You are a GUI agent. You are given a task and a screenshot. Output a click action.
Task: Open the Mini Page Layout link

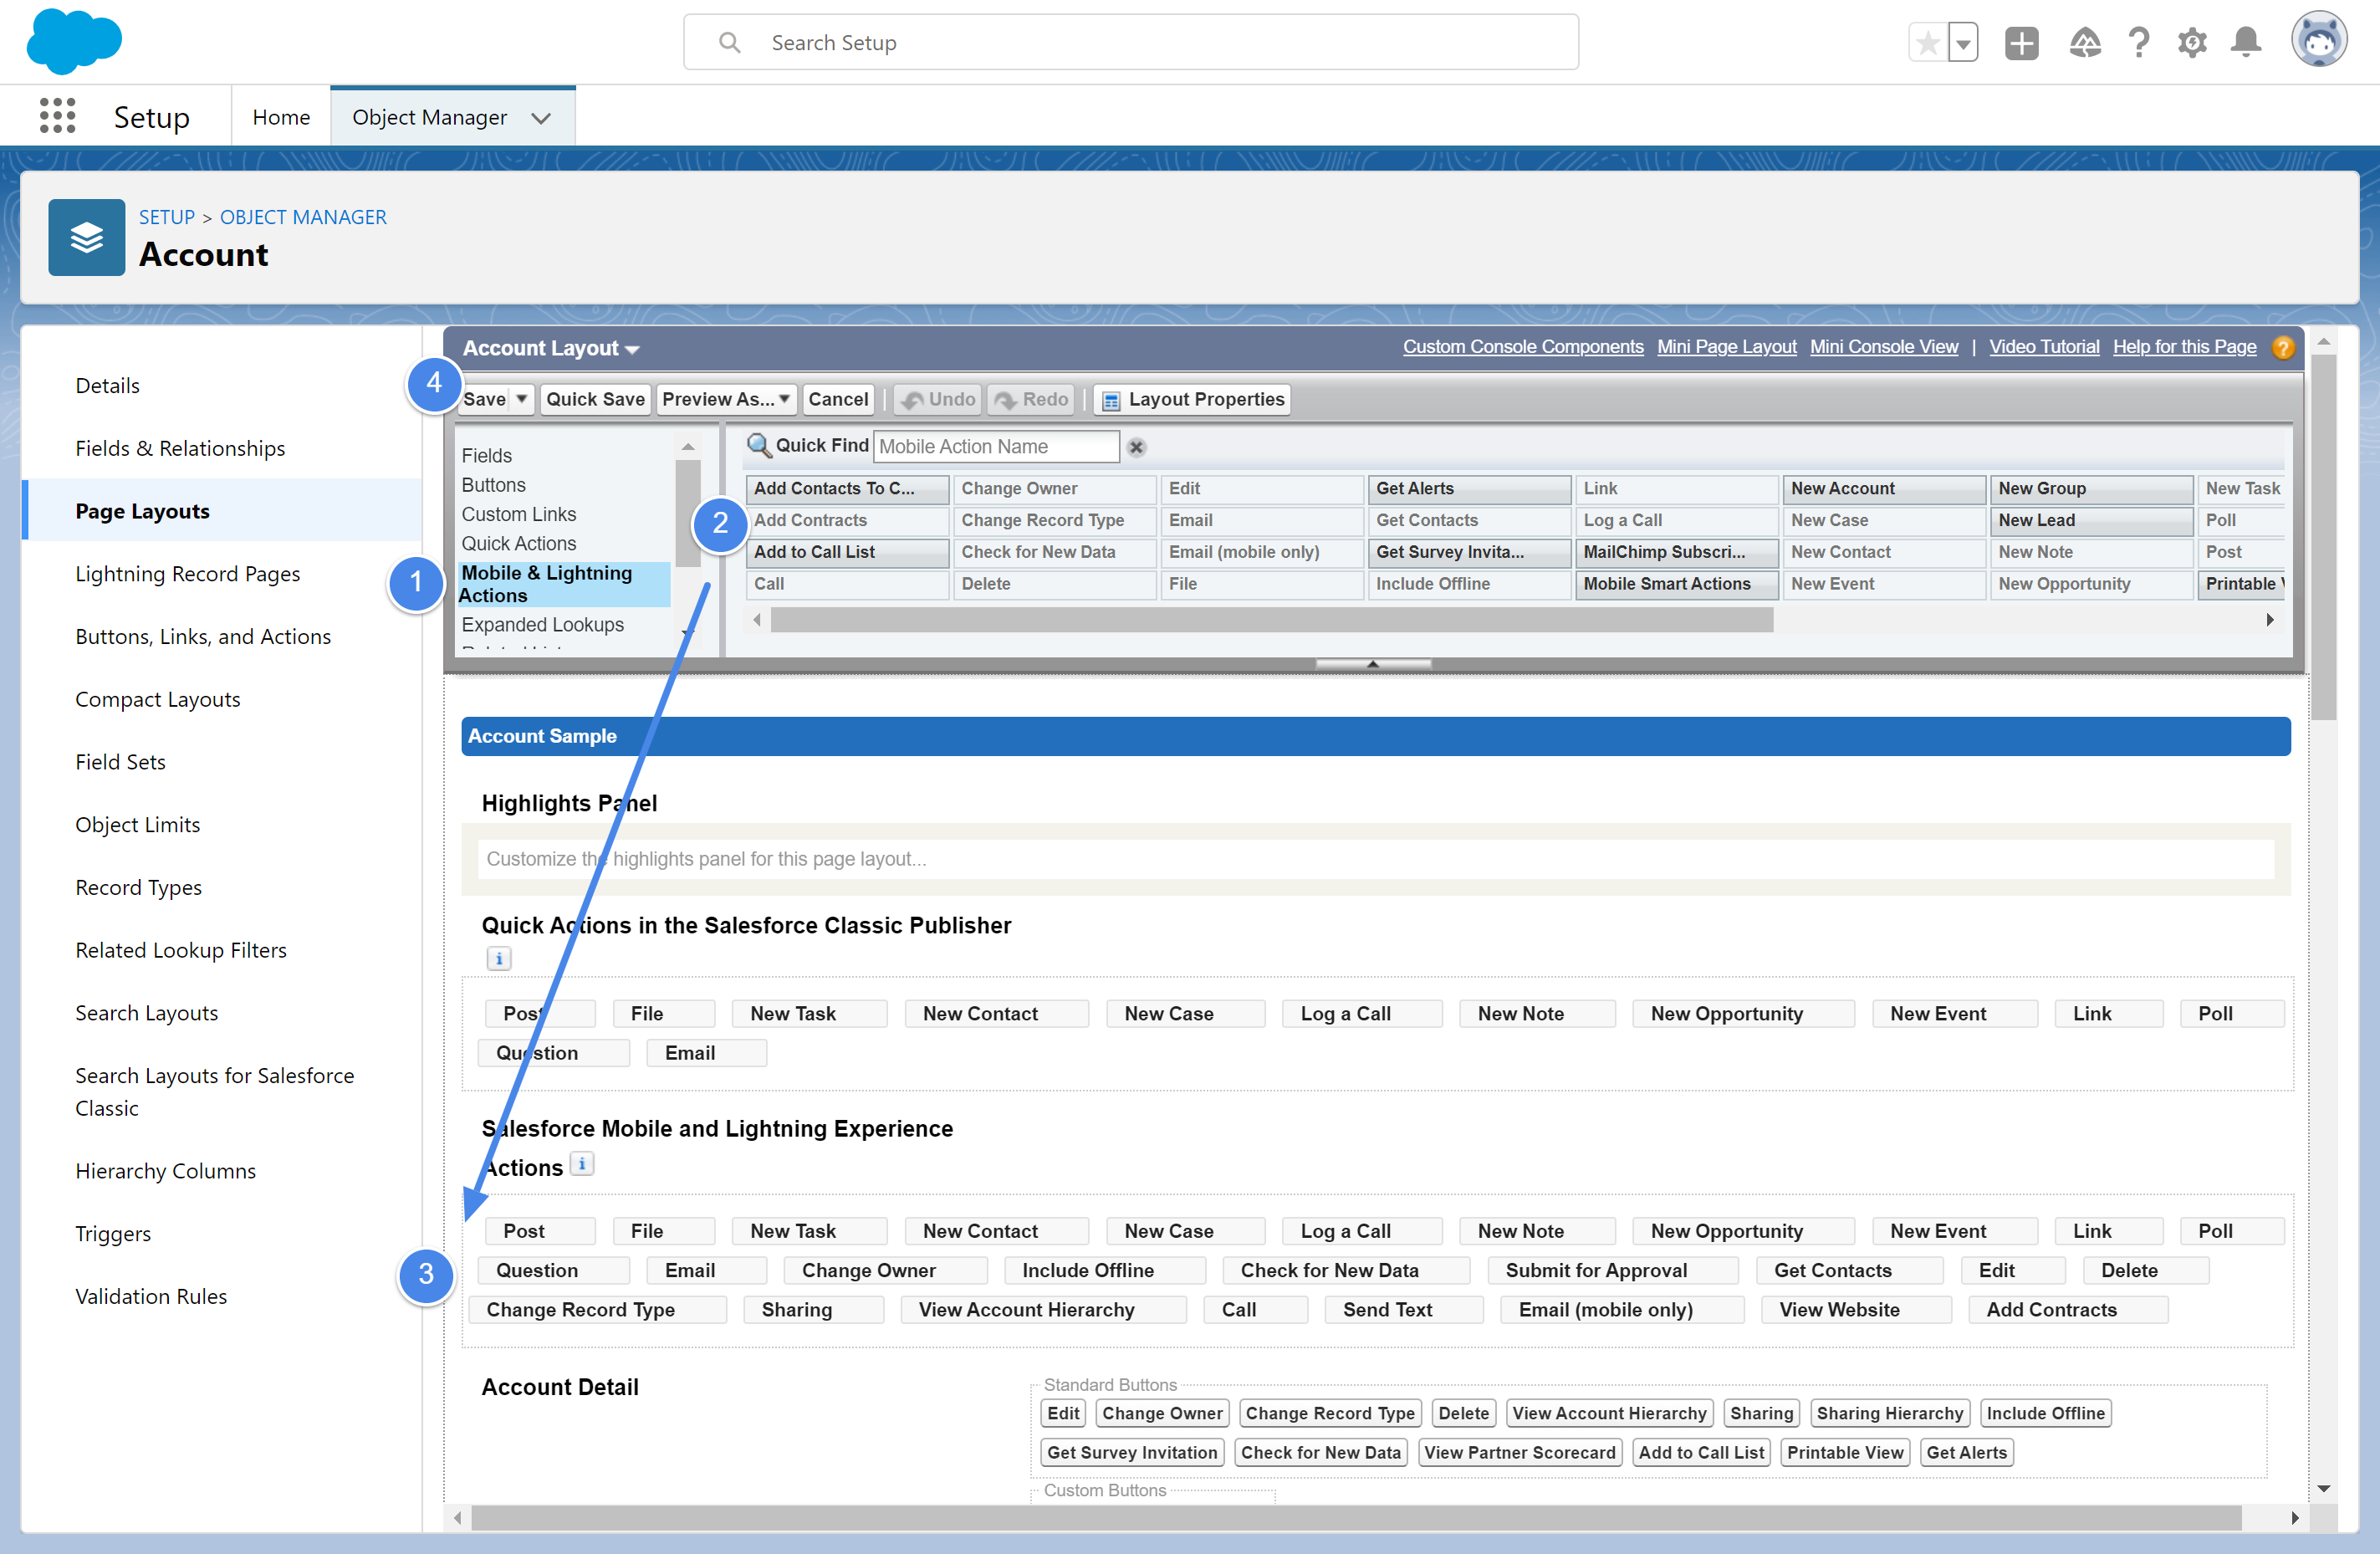[x=1726, y=347]
